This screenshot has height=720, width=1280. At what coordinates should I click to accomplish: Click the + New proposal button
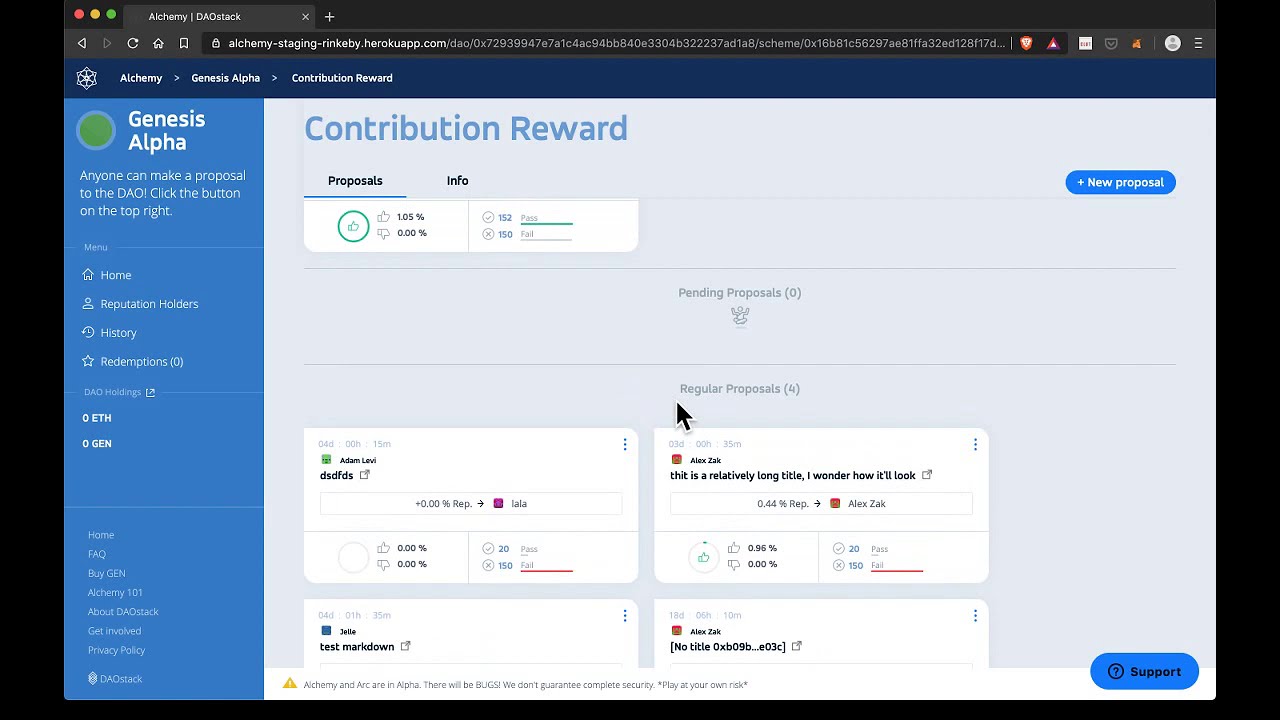pos(1120,182)
